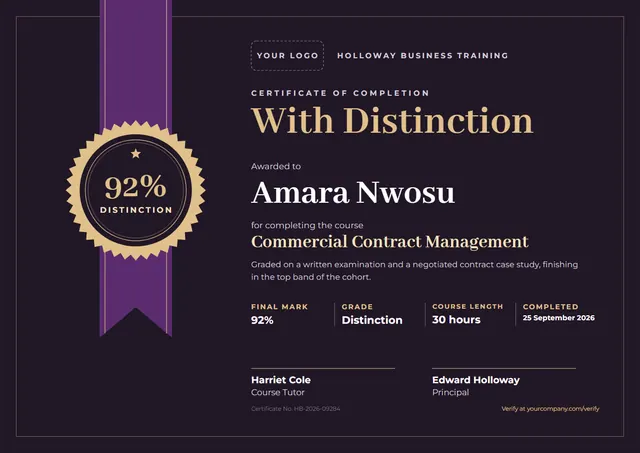Click the Awarded to label
Screen dimensions: 640x453
pyautogui.click(x=276, y=166)
